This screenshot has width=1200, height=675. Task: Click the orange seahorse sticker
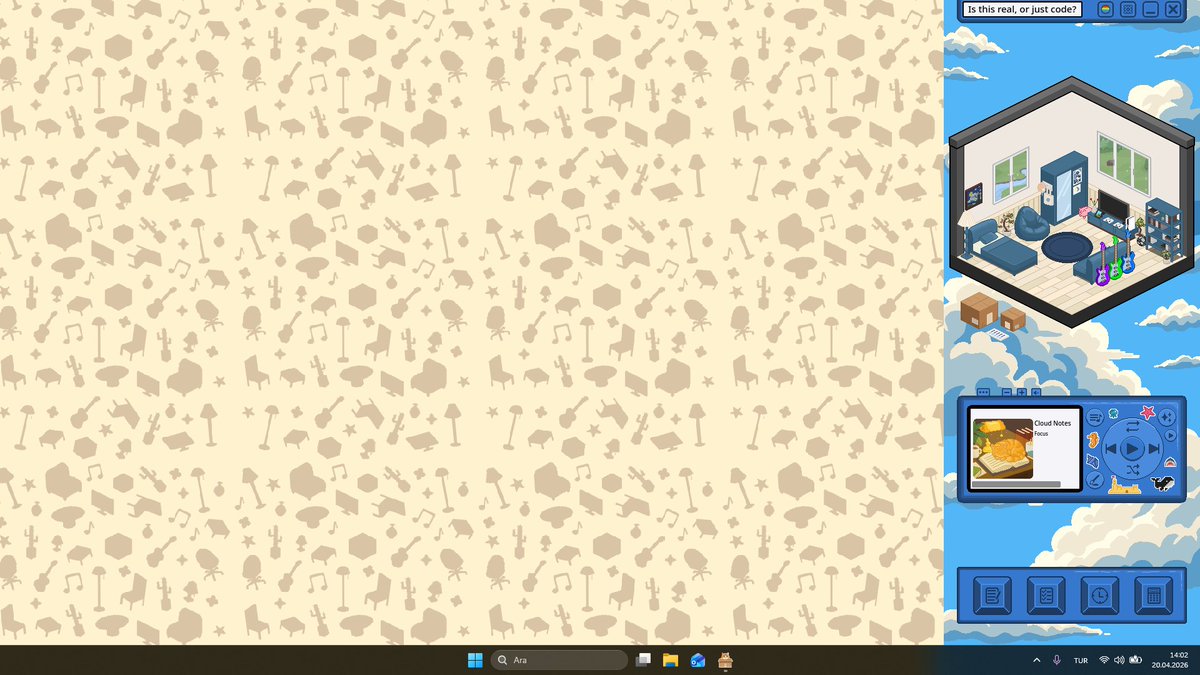point(1093,440)
